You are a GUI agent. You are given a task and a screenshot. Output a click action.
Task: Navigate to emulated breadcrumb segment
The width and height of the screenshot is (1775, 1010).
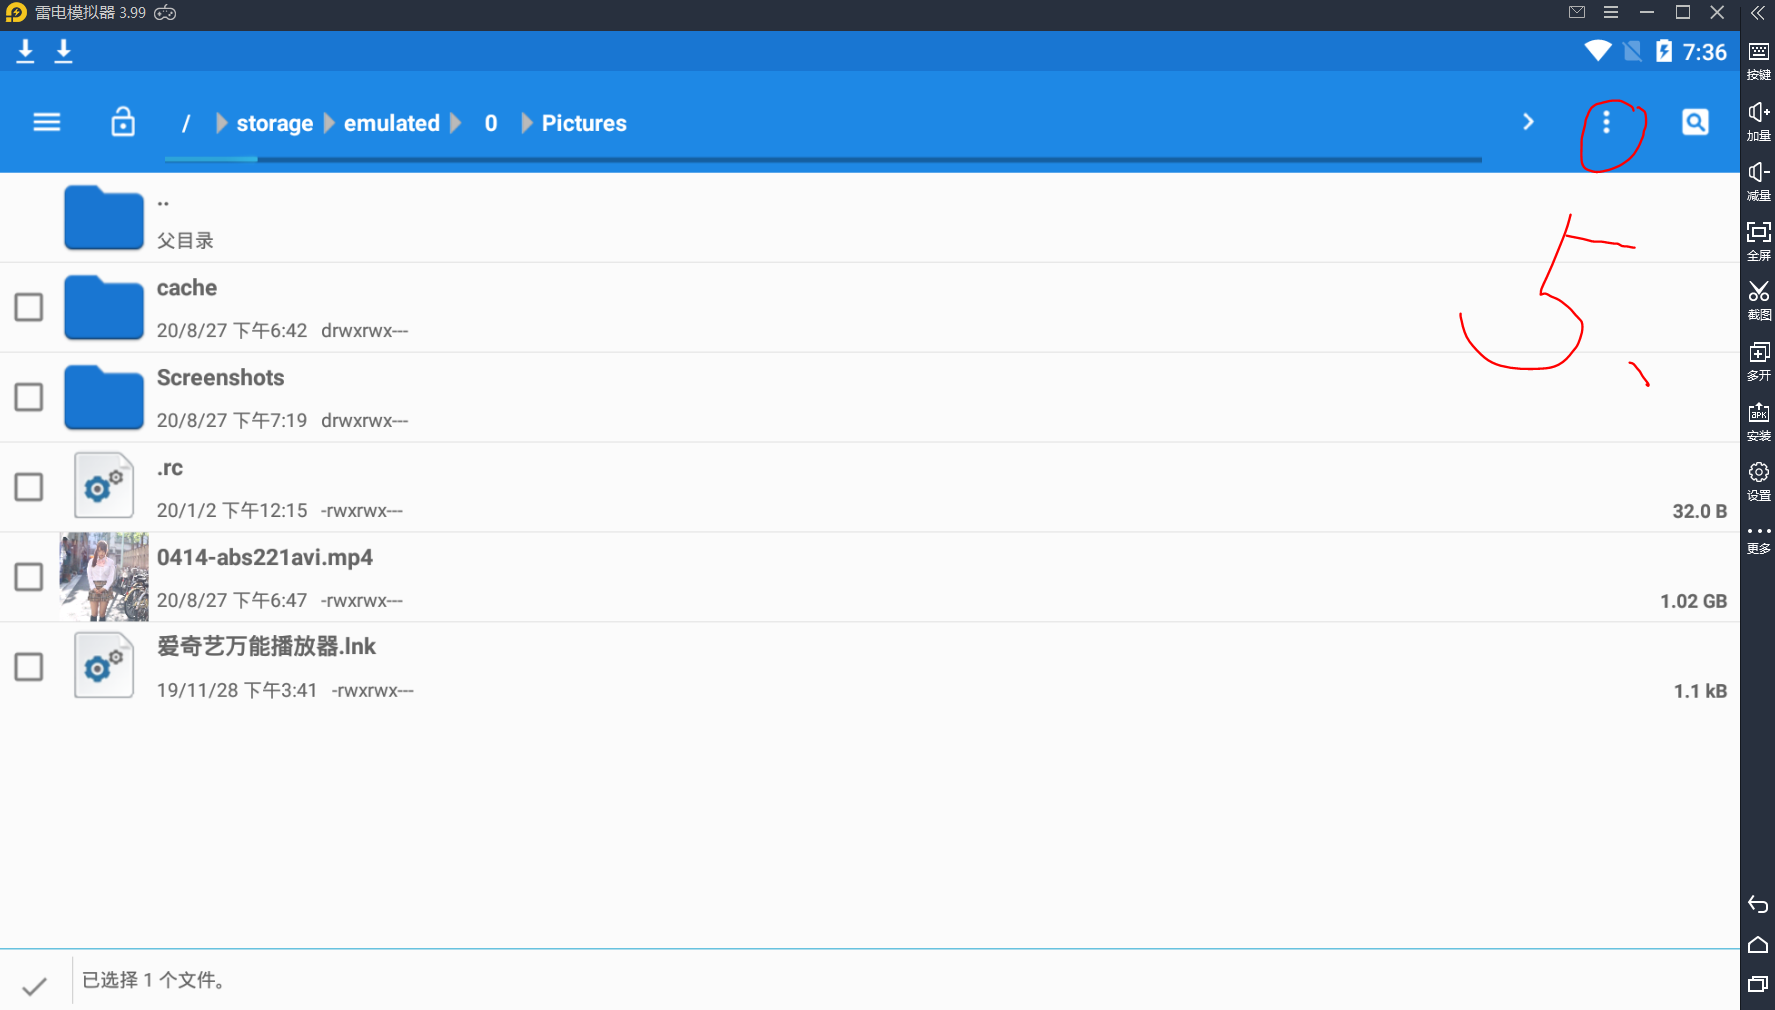(x=391, y=123)
